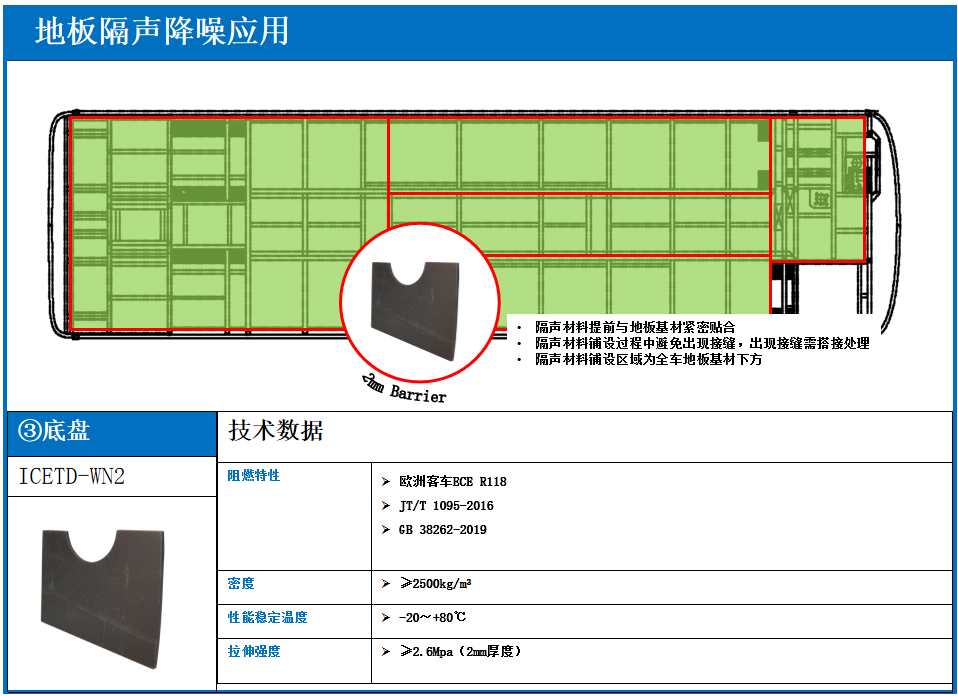
Task: Select the -20～+80℃ temperature value
Action: [432, 618]
